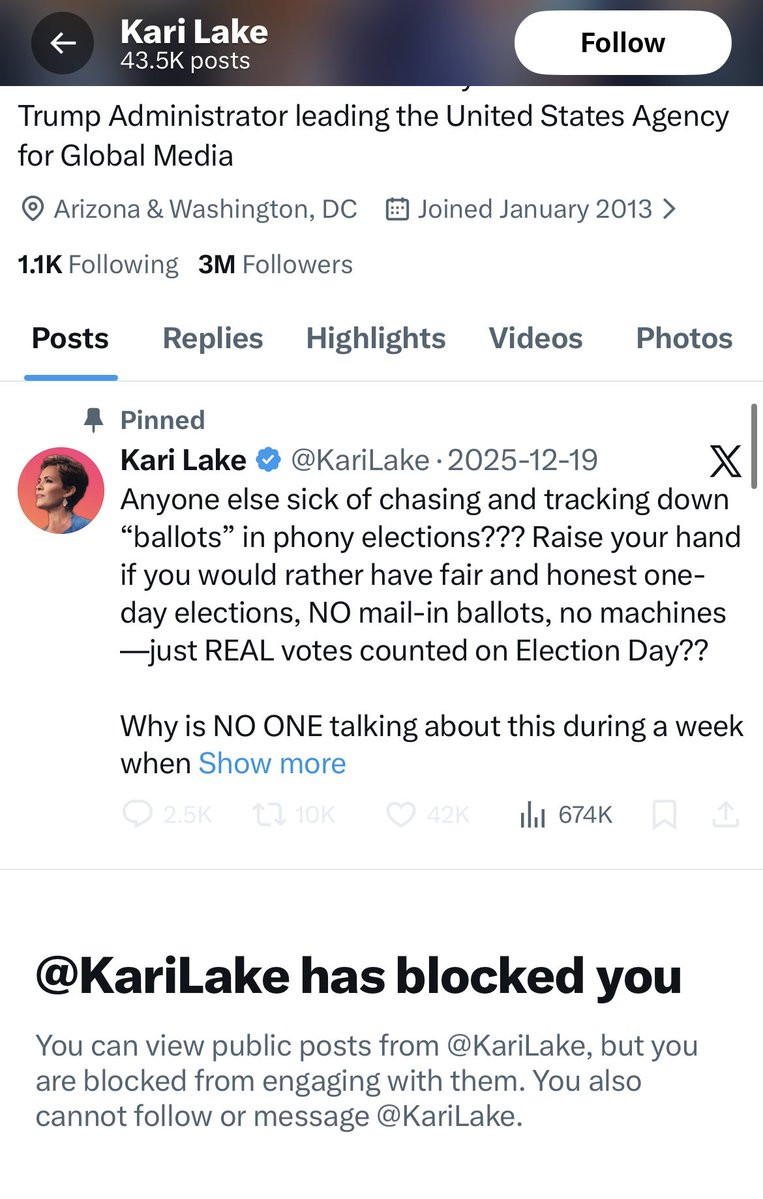Tap the back arrow icon
The width and height of the screenshot is (763, 1199).
(64, 43)
